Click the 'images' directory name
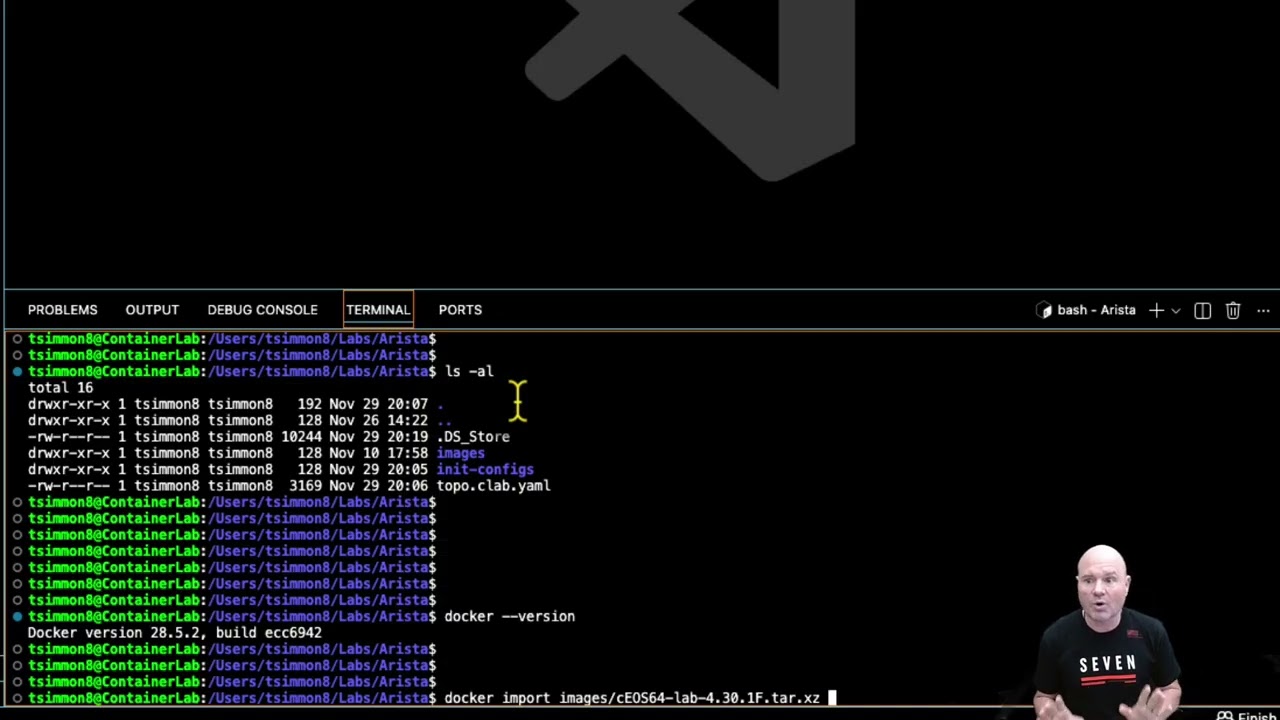Image resolution: width=1280 pixels, height=720 pixels. pyautogui.click(x=460, y=453)
